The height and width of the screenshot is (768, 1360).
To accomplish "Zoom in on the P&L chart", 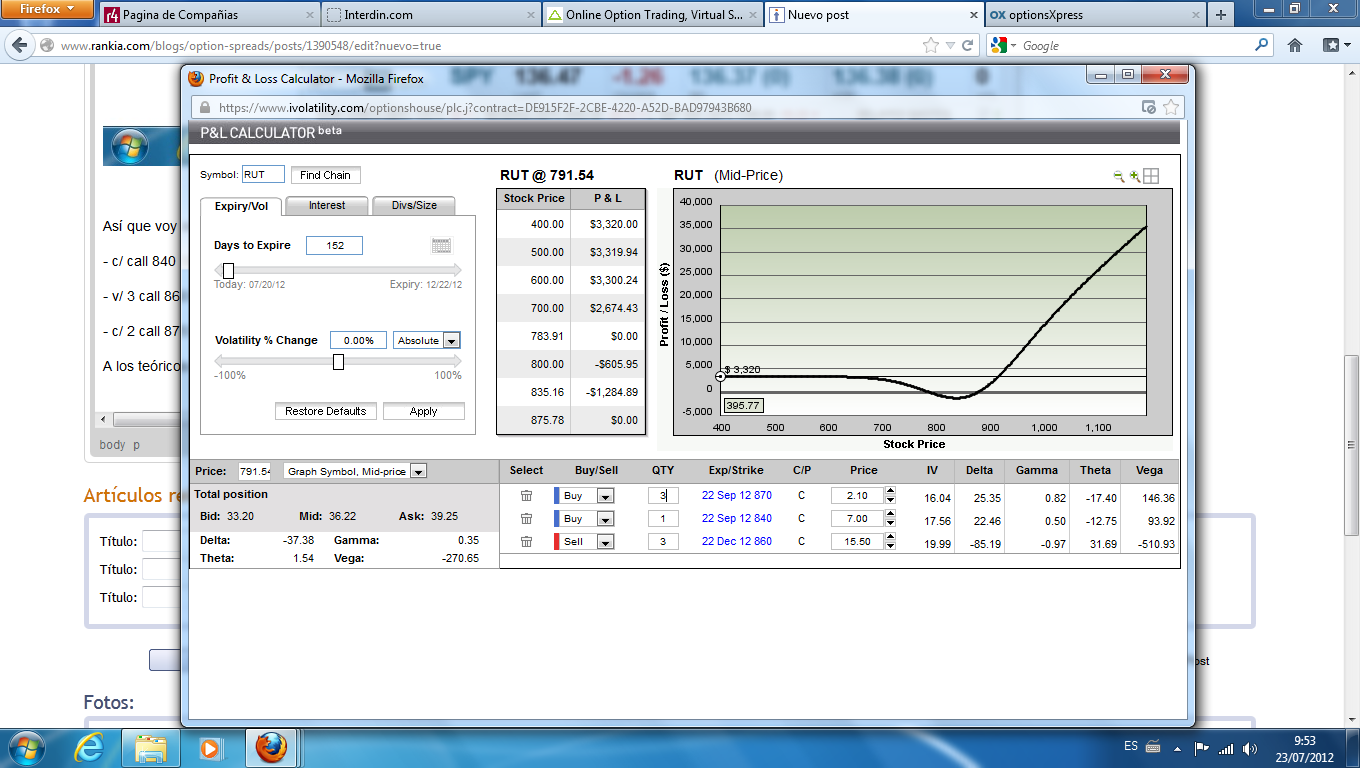I will (1135, 176).
